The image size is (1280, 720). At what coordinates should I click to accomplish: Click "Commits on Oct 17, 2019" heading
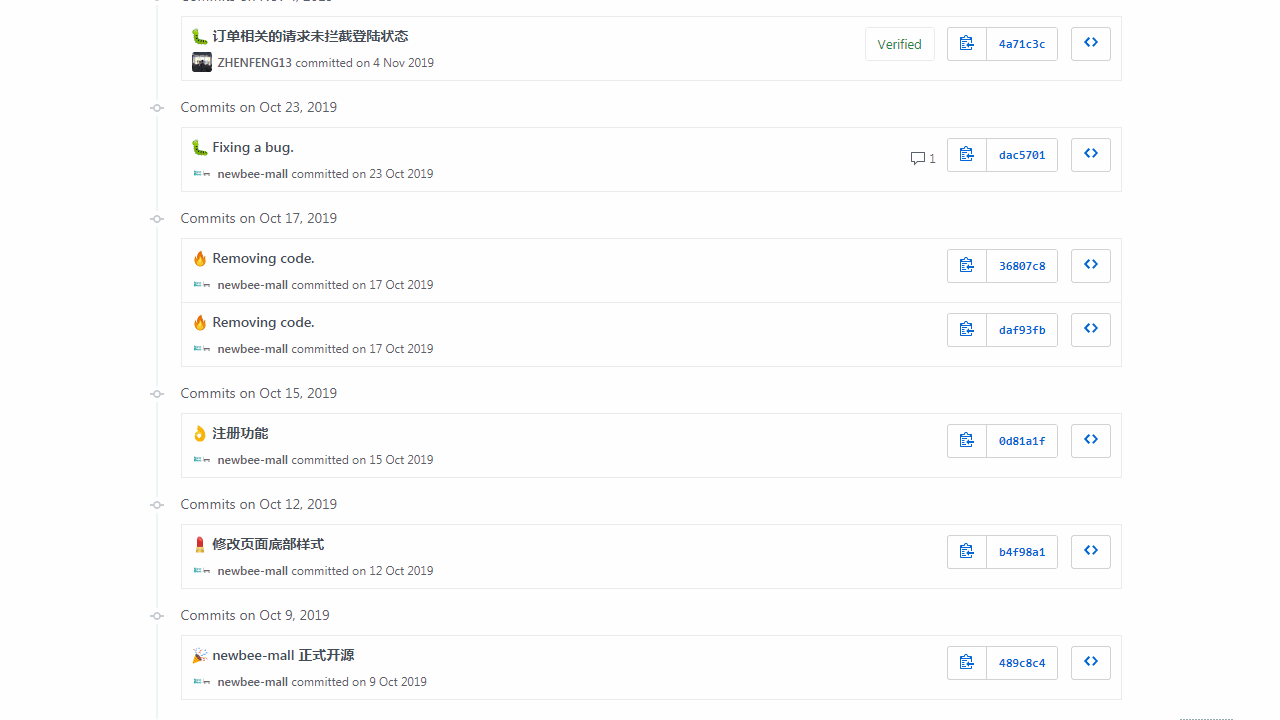click(x=259, y=218)
